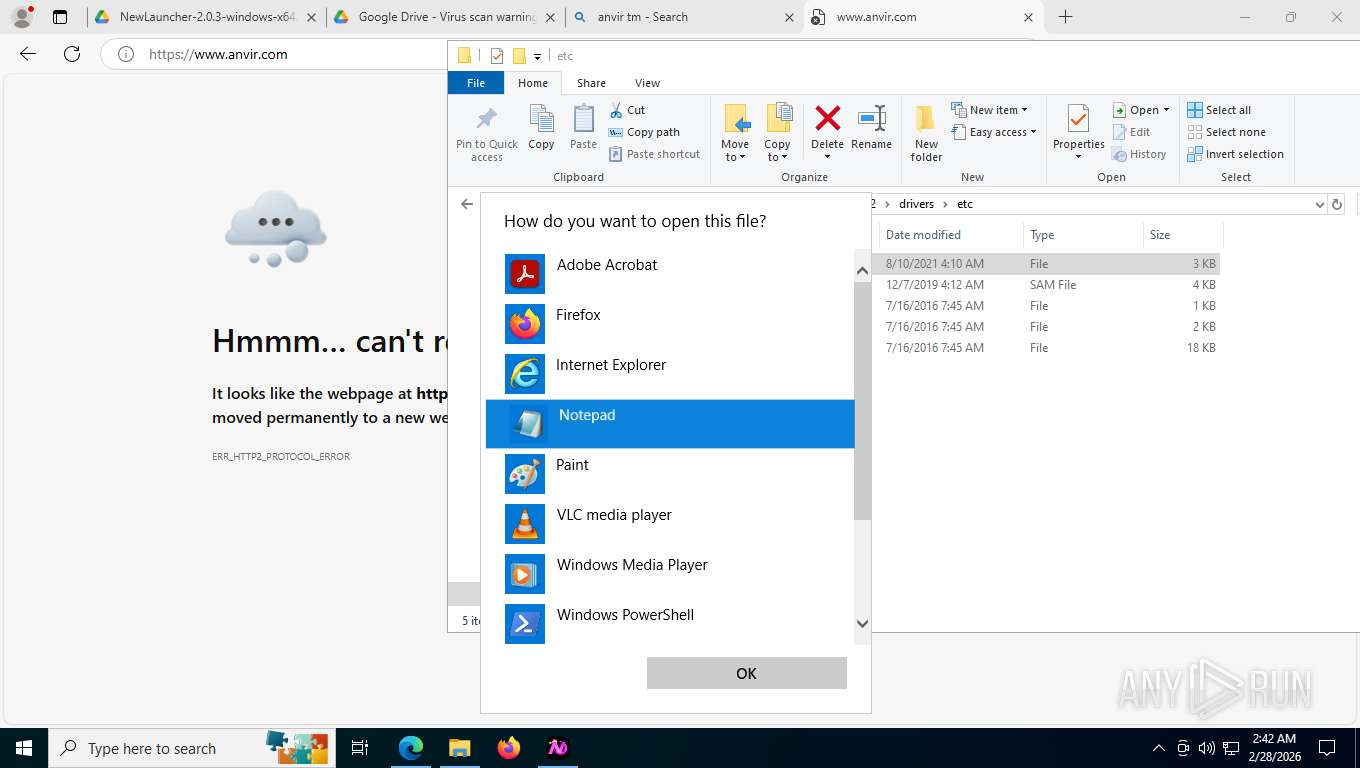Open a new browser tab

point(1065,17)
